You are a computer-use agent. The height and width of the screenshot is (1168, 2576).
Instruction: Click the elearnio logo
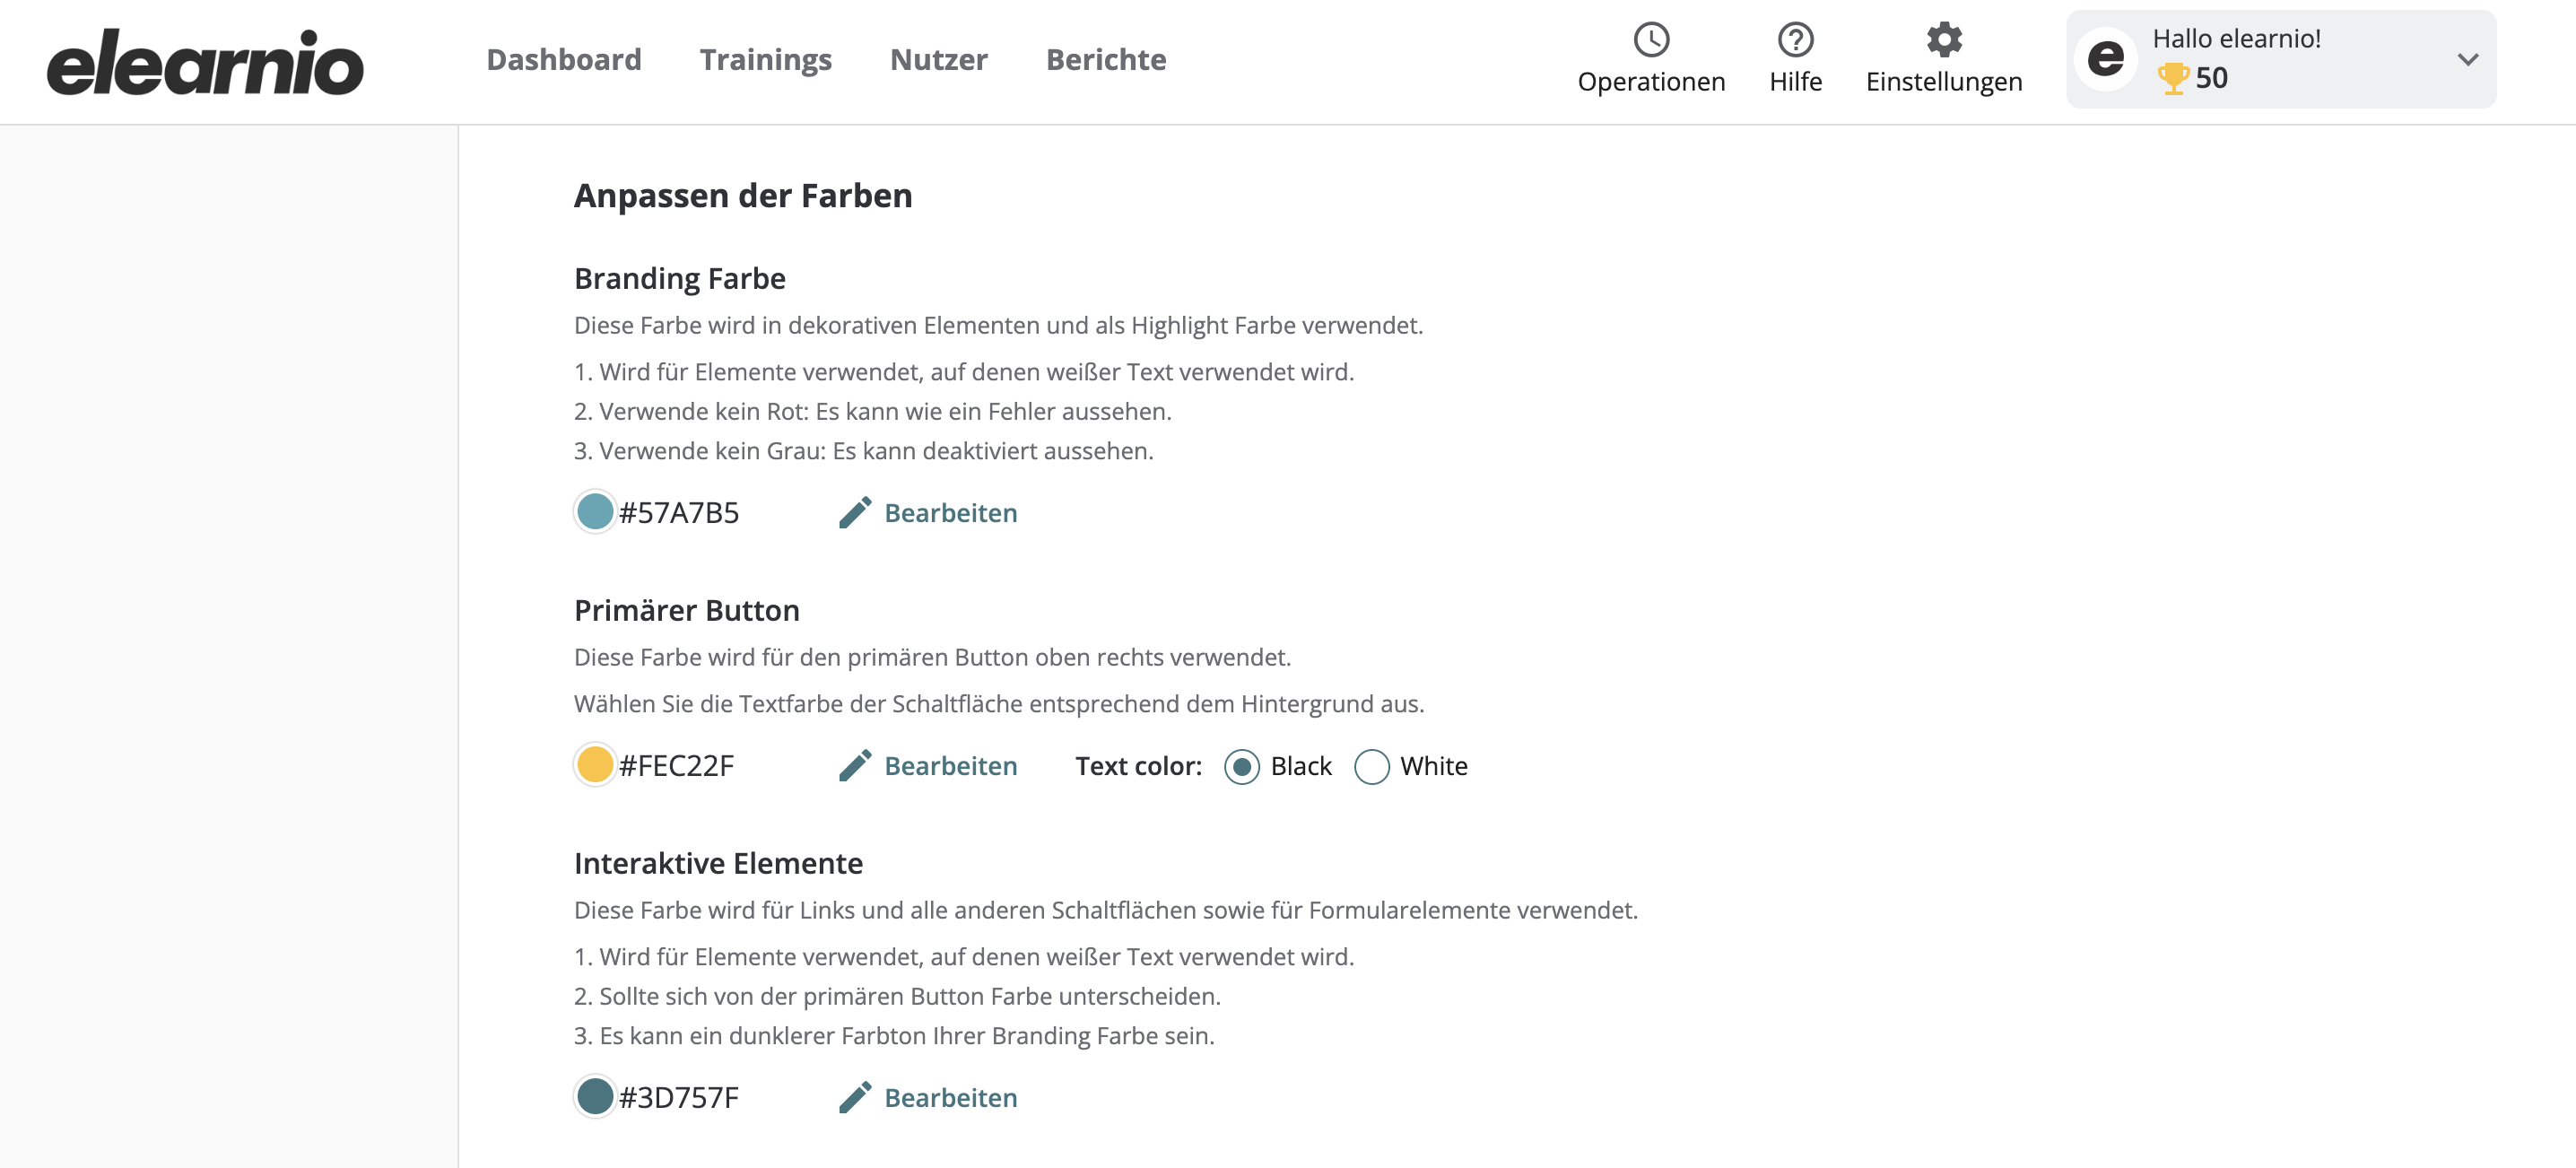(x=205, y=62)
